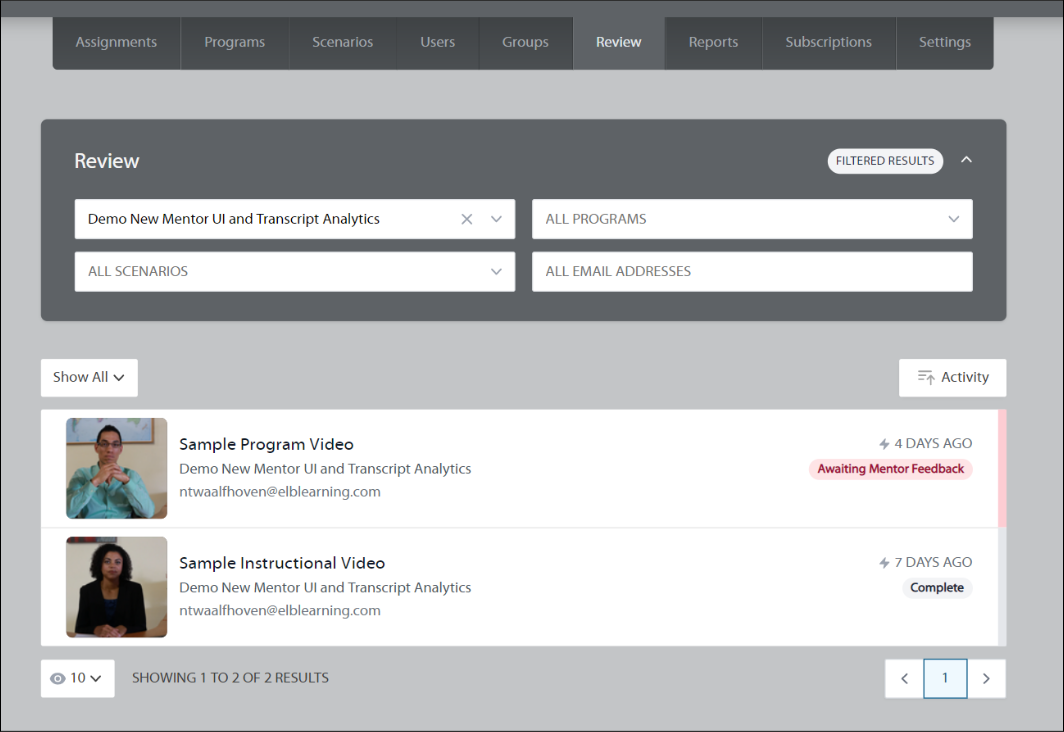The height and width of the screenshot is (732, 1064).
Task: Go to the previous results page
Action: click(904, 678)
